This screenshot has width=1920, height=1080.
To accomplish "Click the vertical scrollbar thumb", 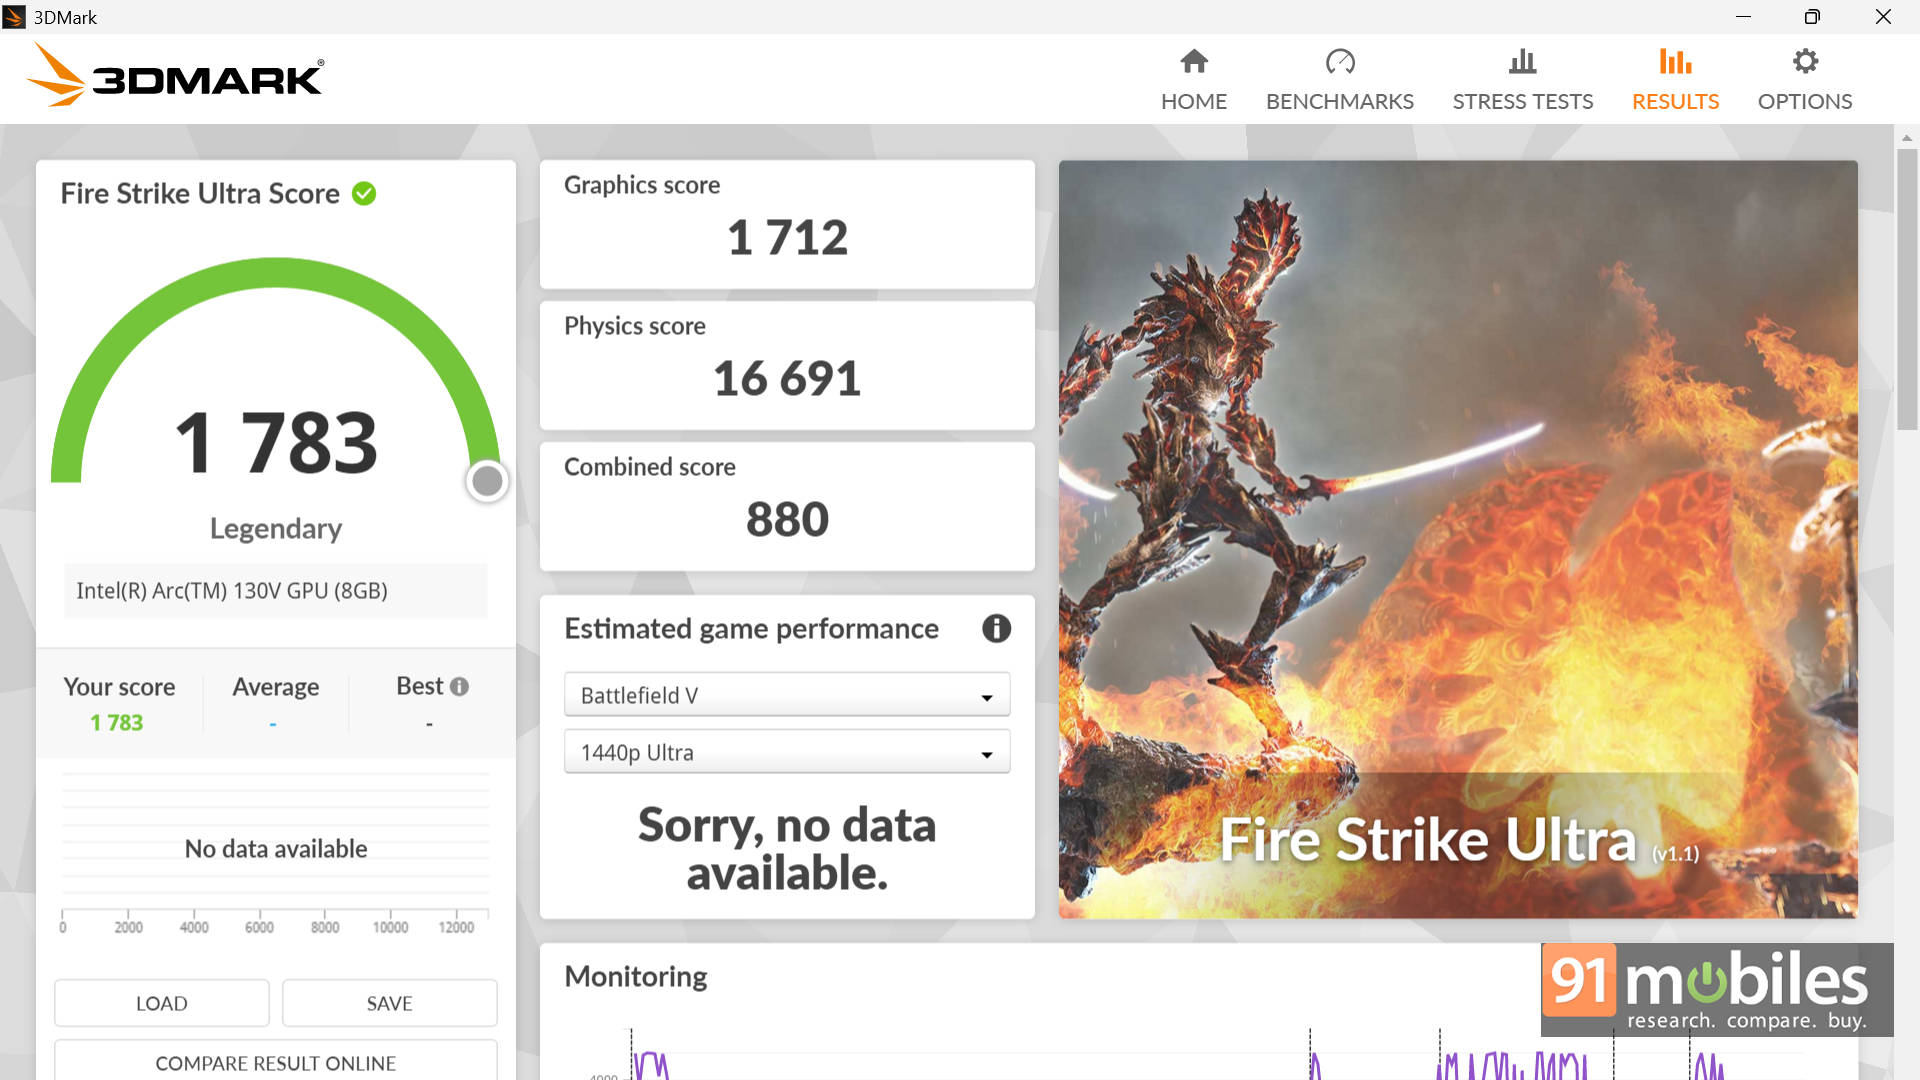I will point(1906,290).
